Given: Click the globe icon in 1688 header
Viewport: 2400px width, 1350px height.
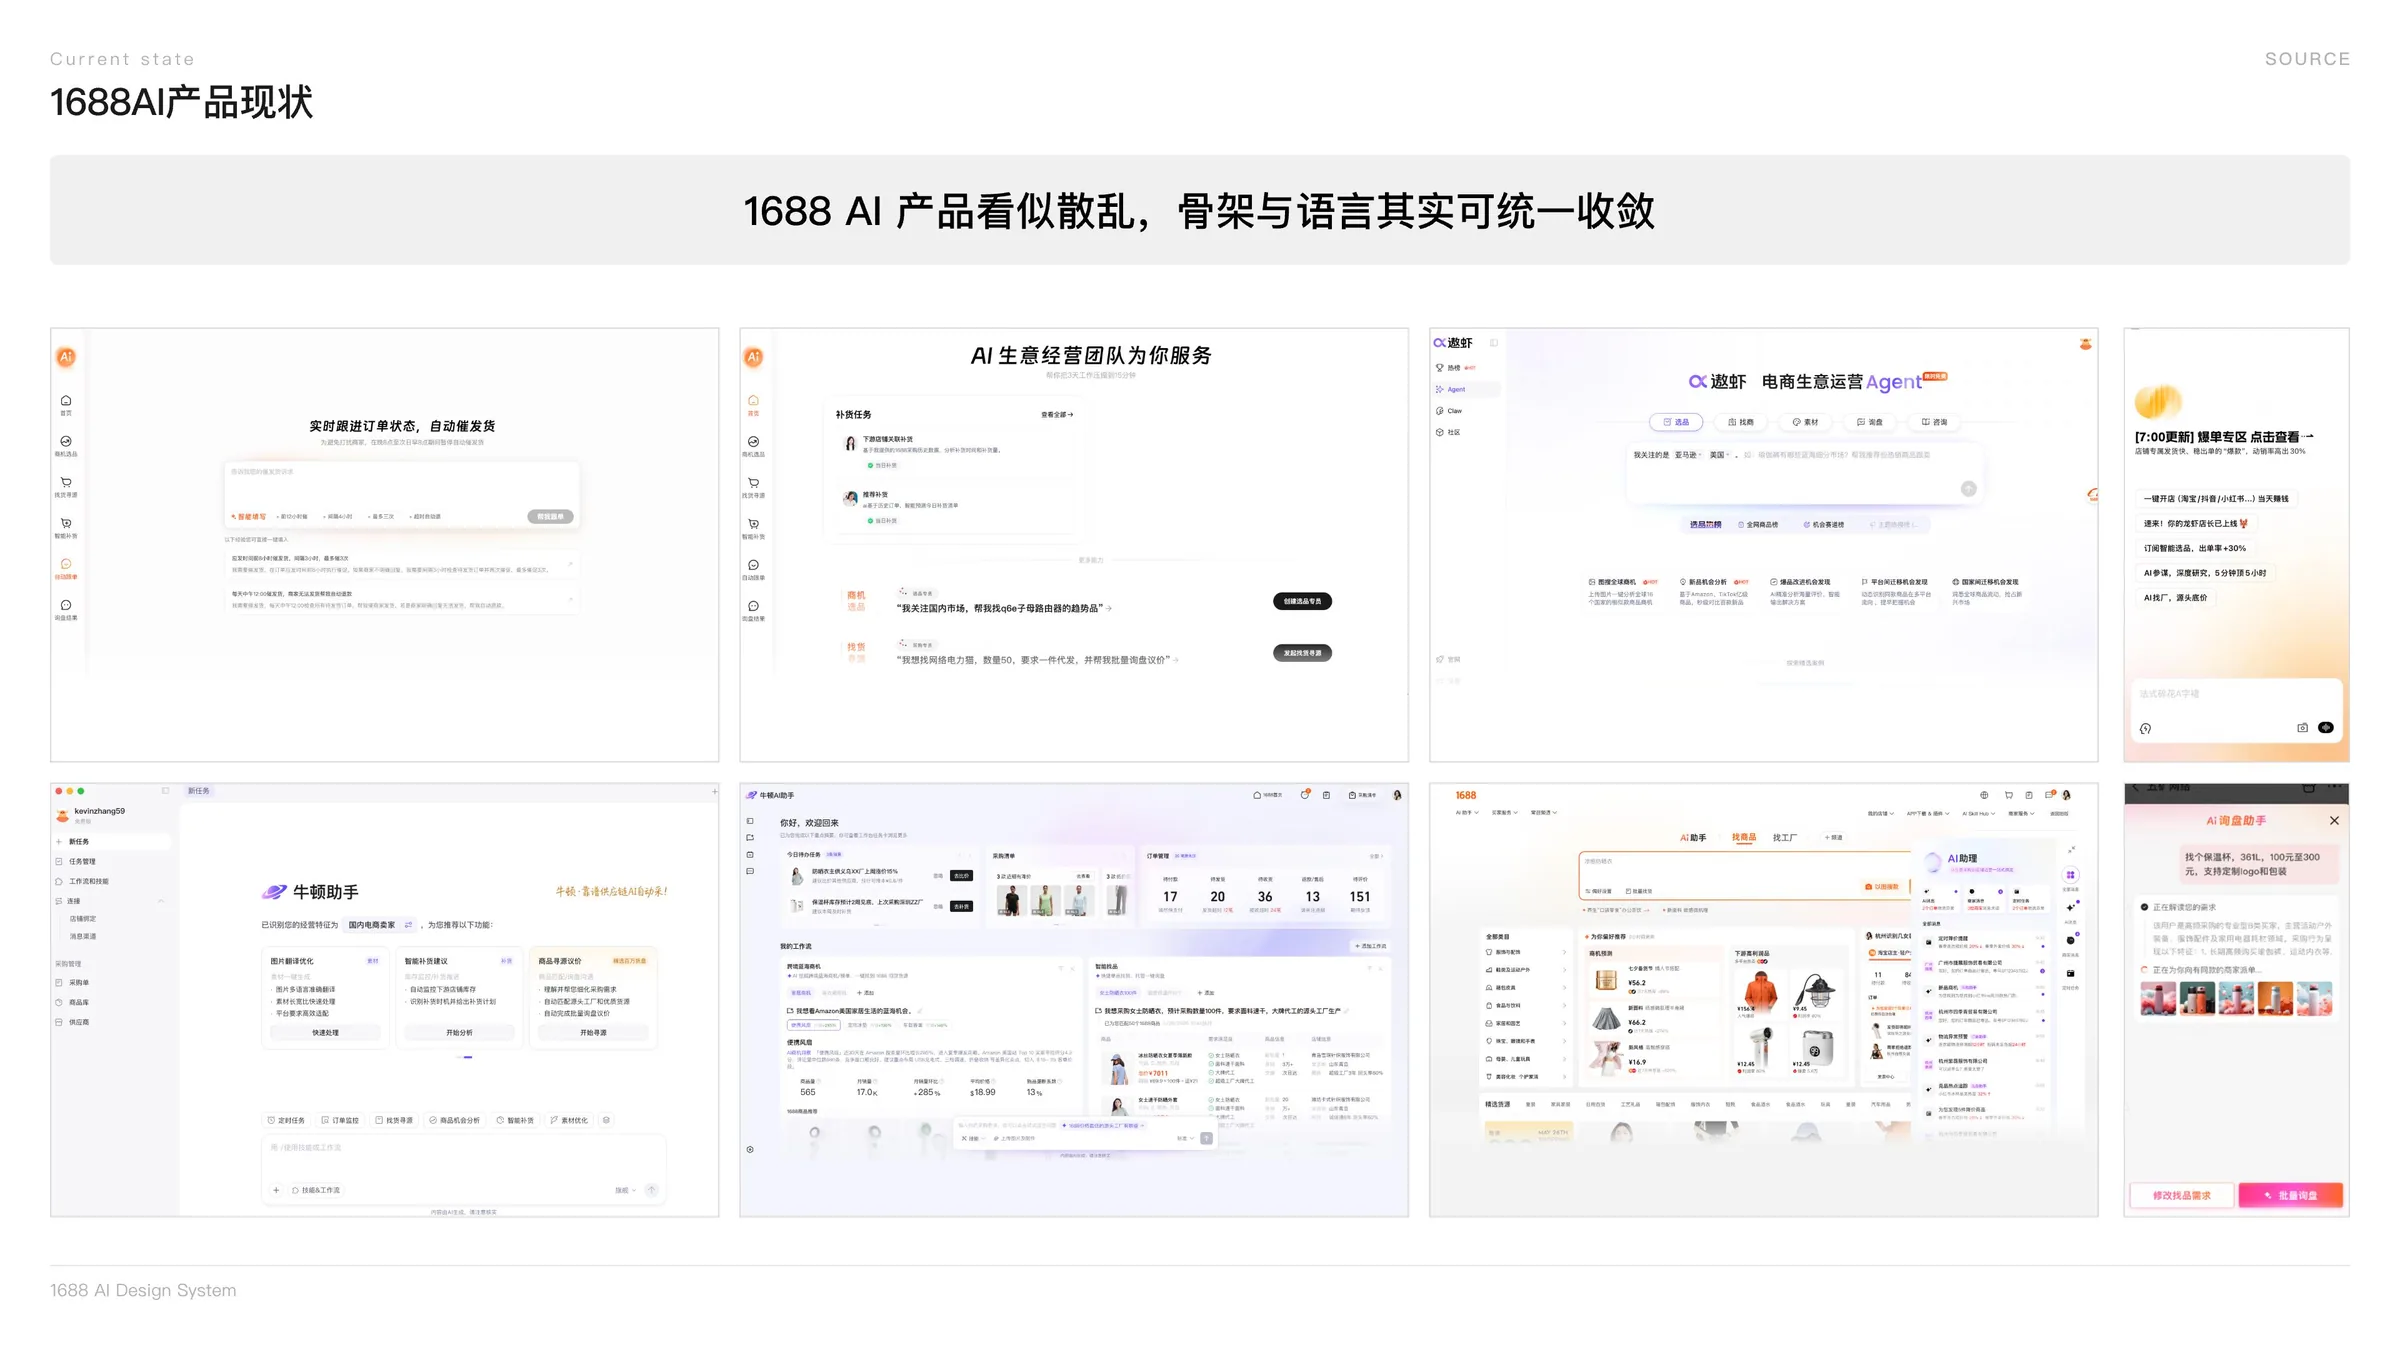Looking at the screenshot, I should pyautogui.click(x=1984, y=796).
